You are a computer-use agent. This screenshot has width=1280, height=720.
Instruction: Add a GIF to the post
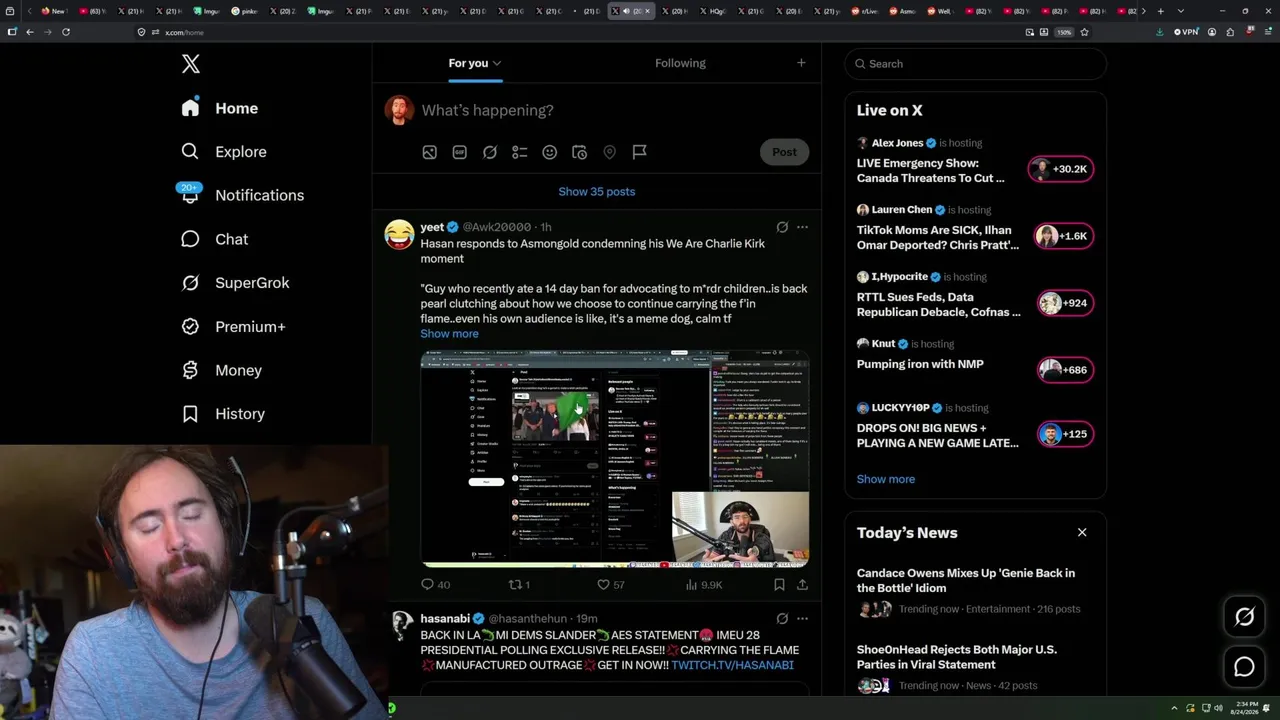point(459,152)
